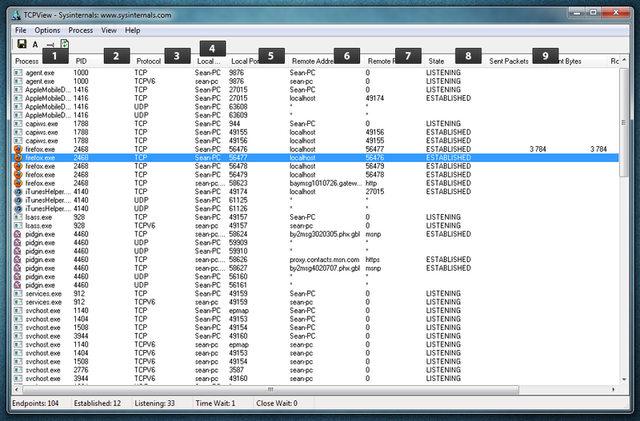Click local port 61125 of iTunesHelper
The image size is (640, 421).
[238, 200]
